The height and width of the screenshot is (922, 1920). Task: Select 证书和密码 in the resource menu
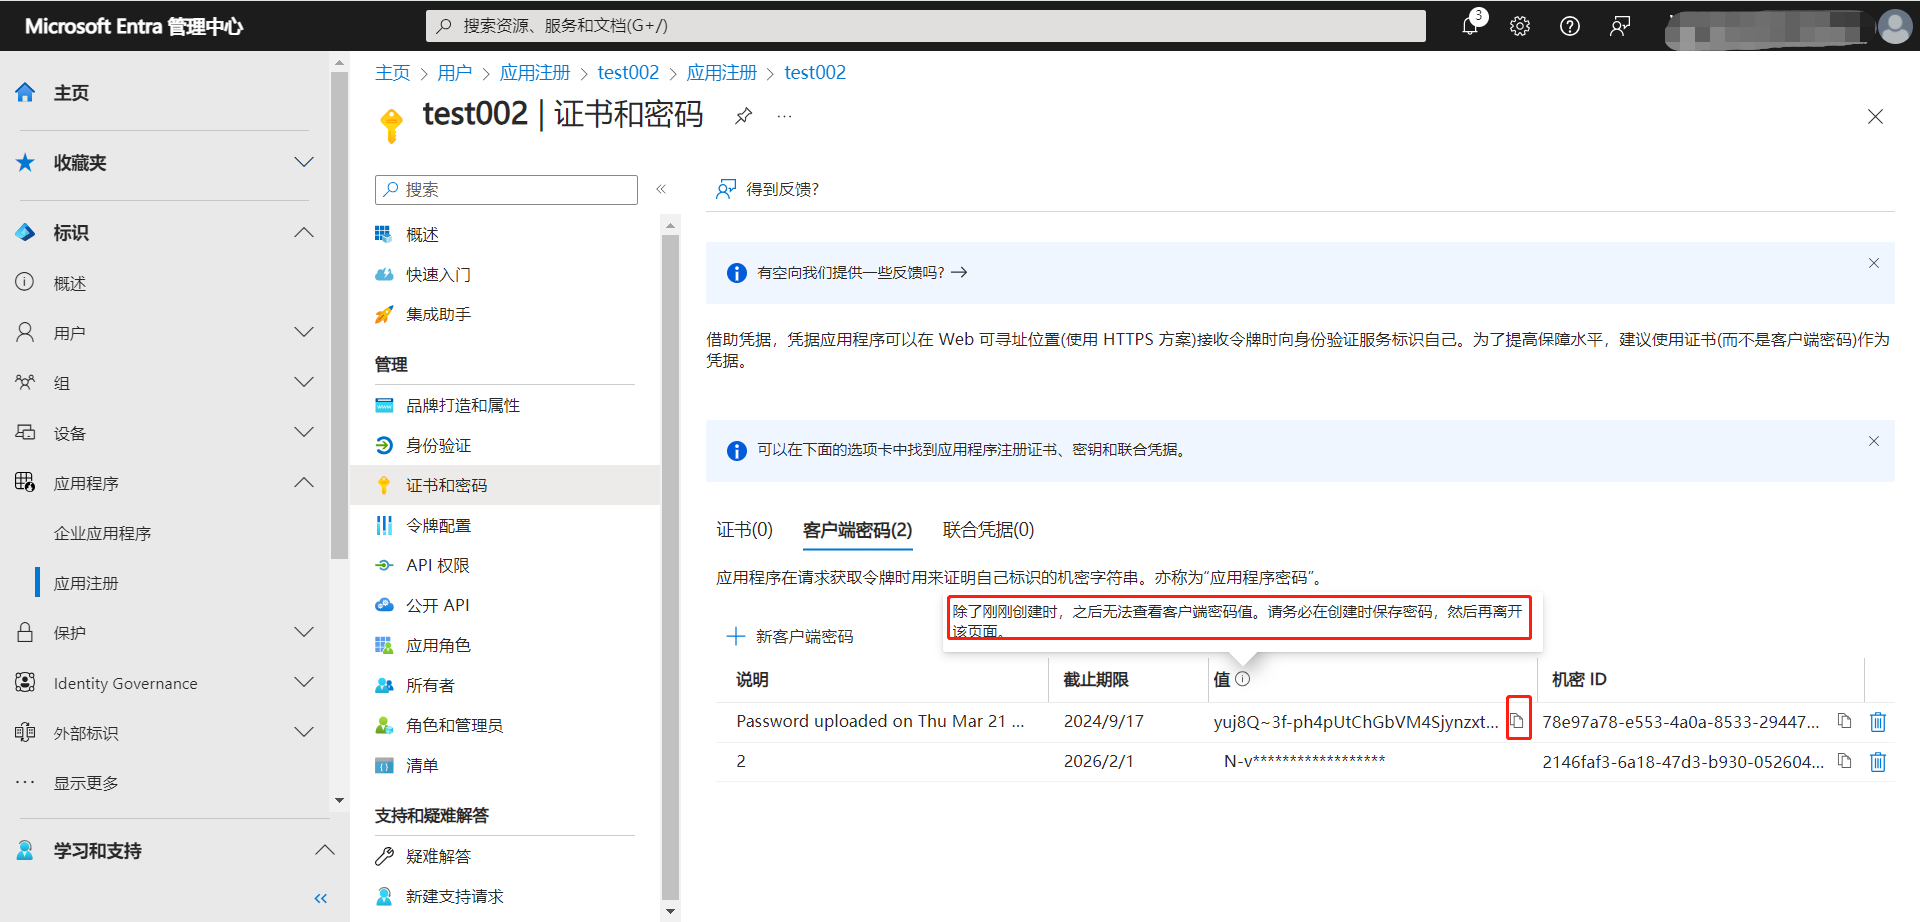click(505, 485)
